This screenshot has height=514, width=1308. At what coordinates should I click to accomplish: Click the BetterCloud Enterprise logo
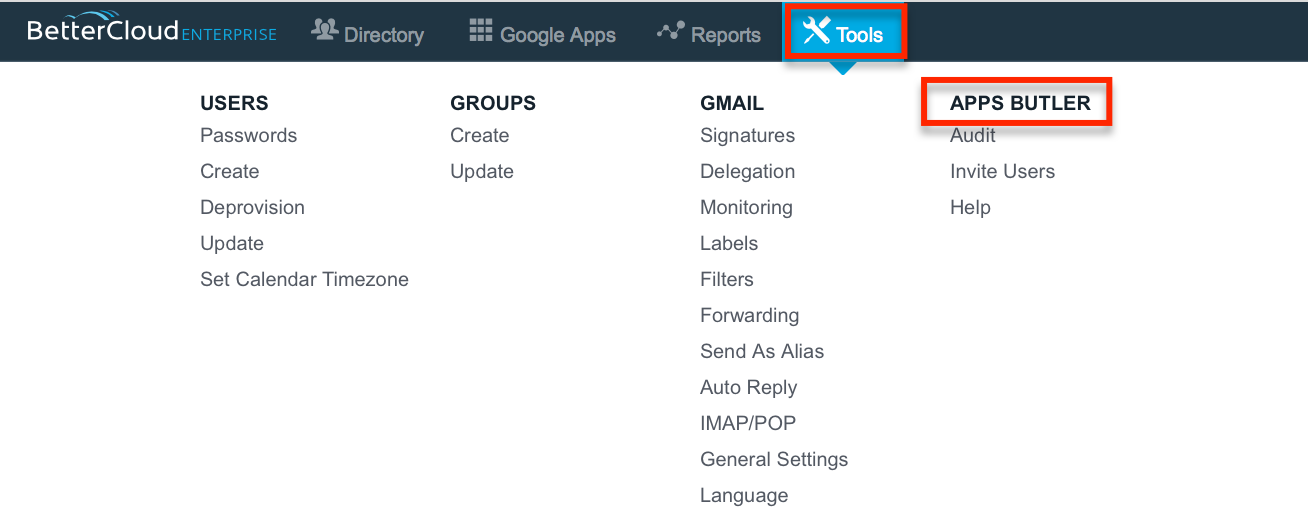[x=152, y=31]
